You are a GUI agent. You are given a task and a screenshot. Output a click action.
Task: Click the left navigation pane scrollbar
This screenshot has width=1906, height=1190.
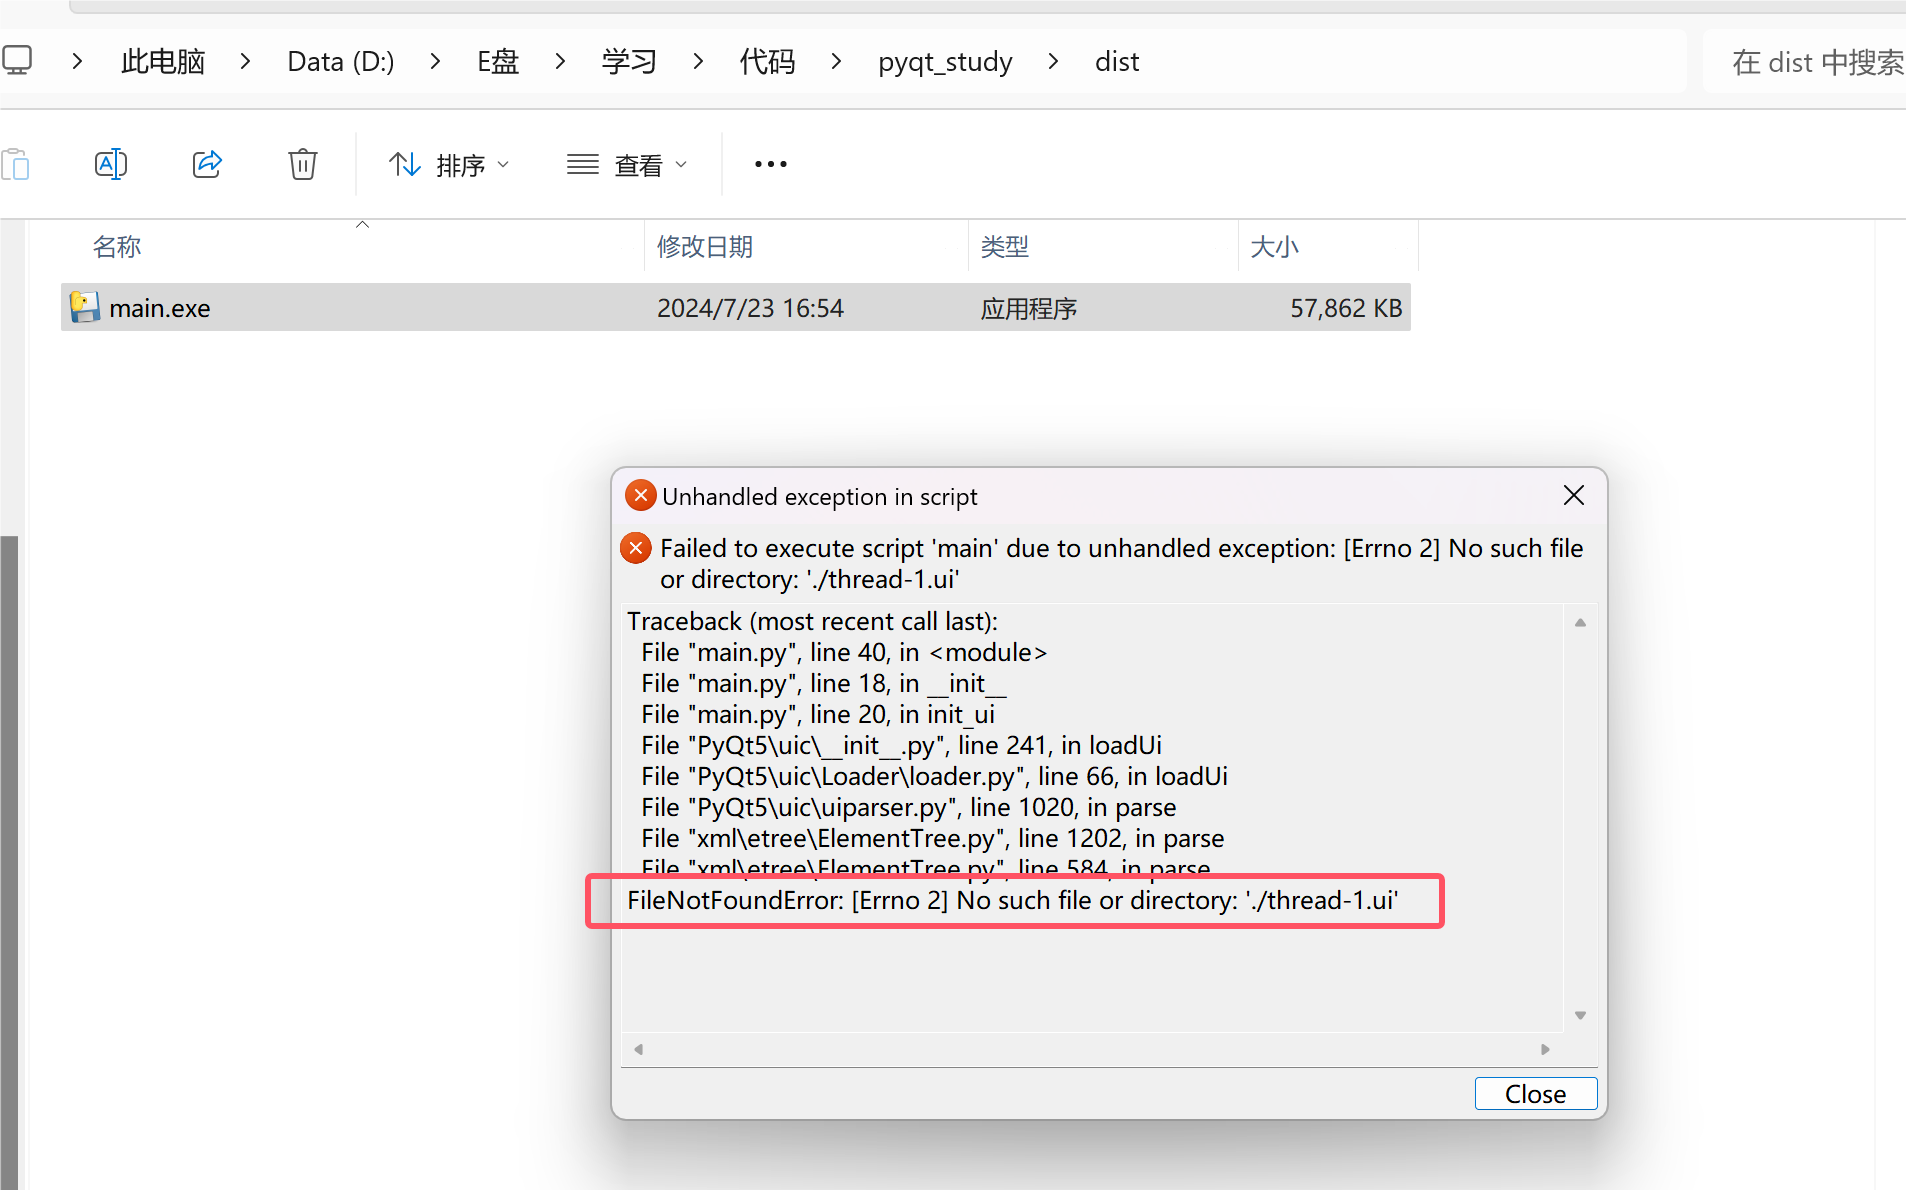(x=9, y=863)
